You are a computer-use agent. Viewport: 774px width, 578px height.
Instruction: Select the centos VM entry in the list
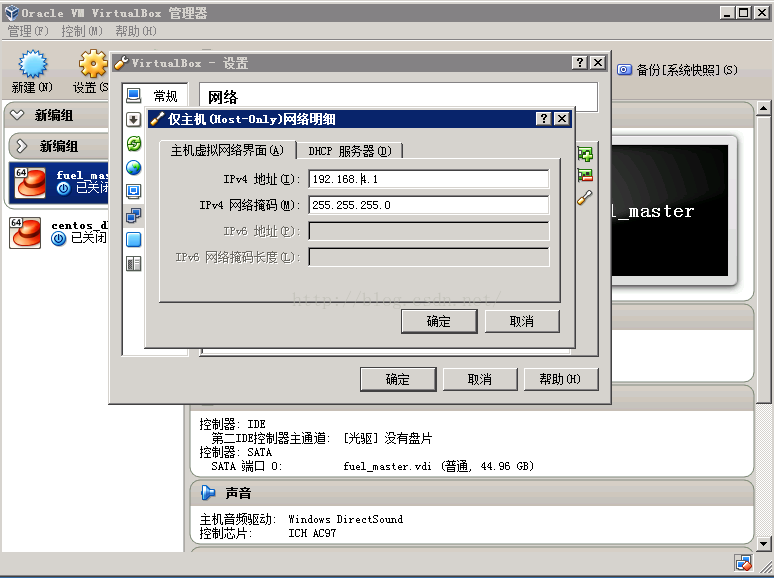point(58,232)
